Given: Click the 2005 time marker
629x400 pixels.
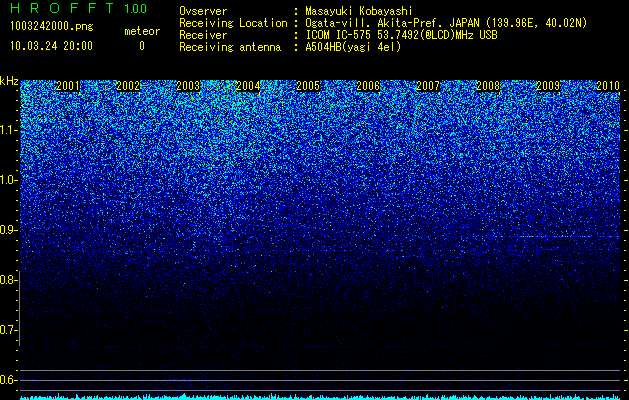Looking at the screenshot, I should pyautogui.click(x=308, y=86).
